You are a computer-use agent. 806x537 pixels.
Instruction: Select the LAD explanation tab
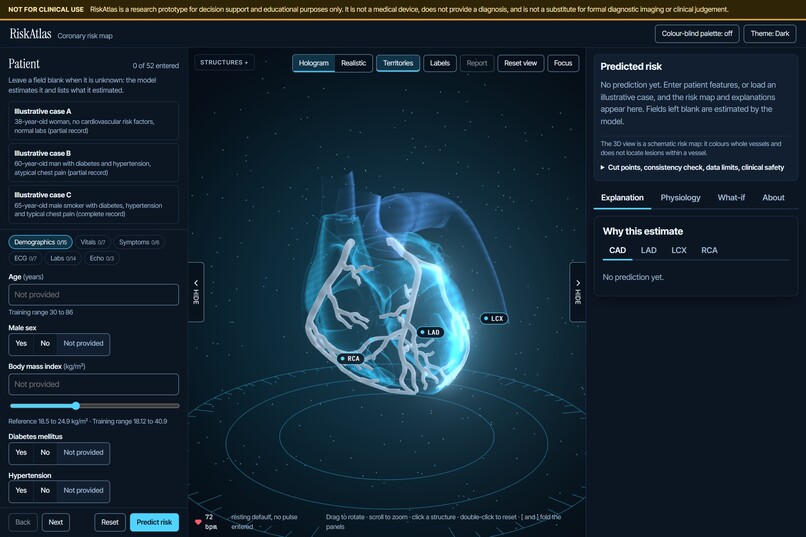pos(648,251)
